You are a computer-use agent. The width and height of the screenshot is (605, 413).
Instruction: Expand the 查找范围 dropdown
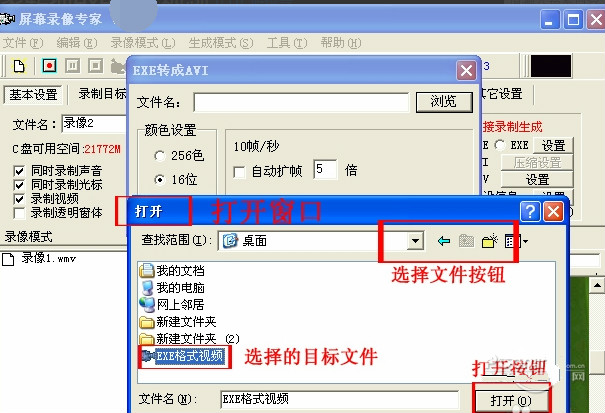(x=415, y=241)
